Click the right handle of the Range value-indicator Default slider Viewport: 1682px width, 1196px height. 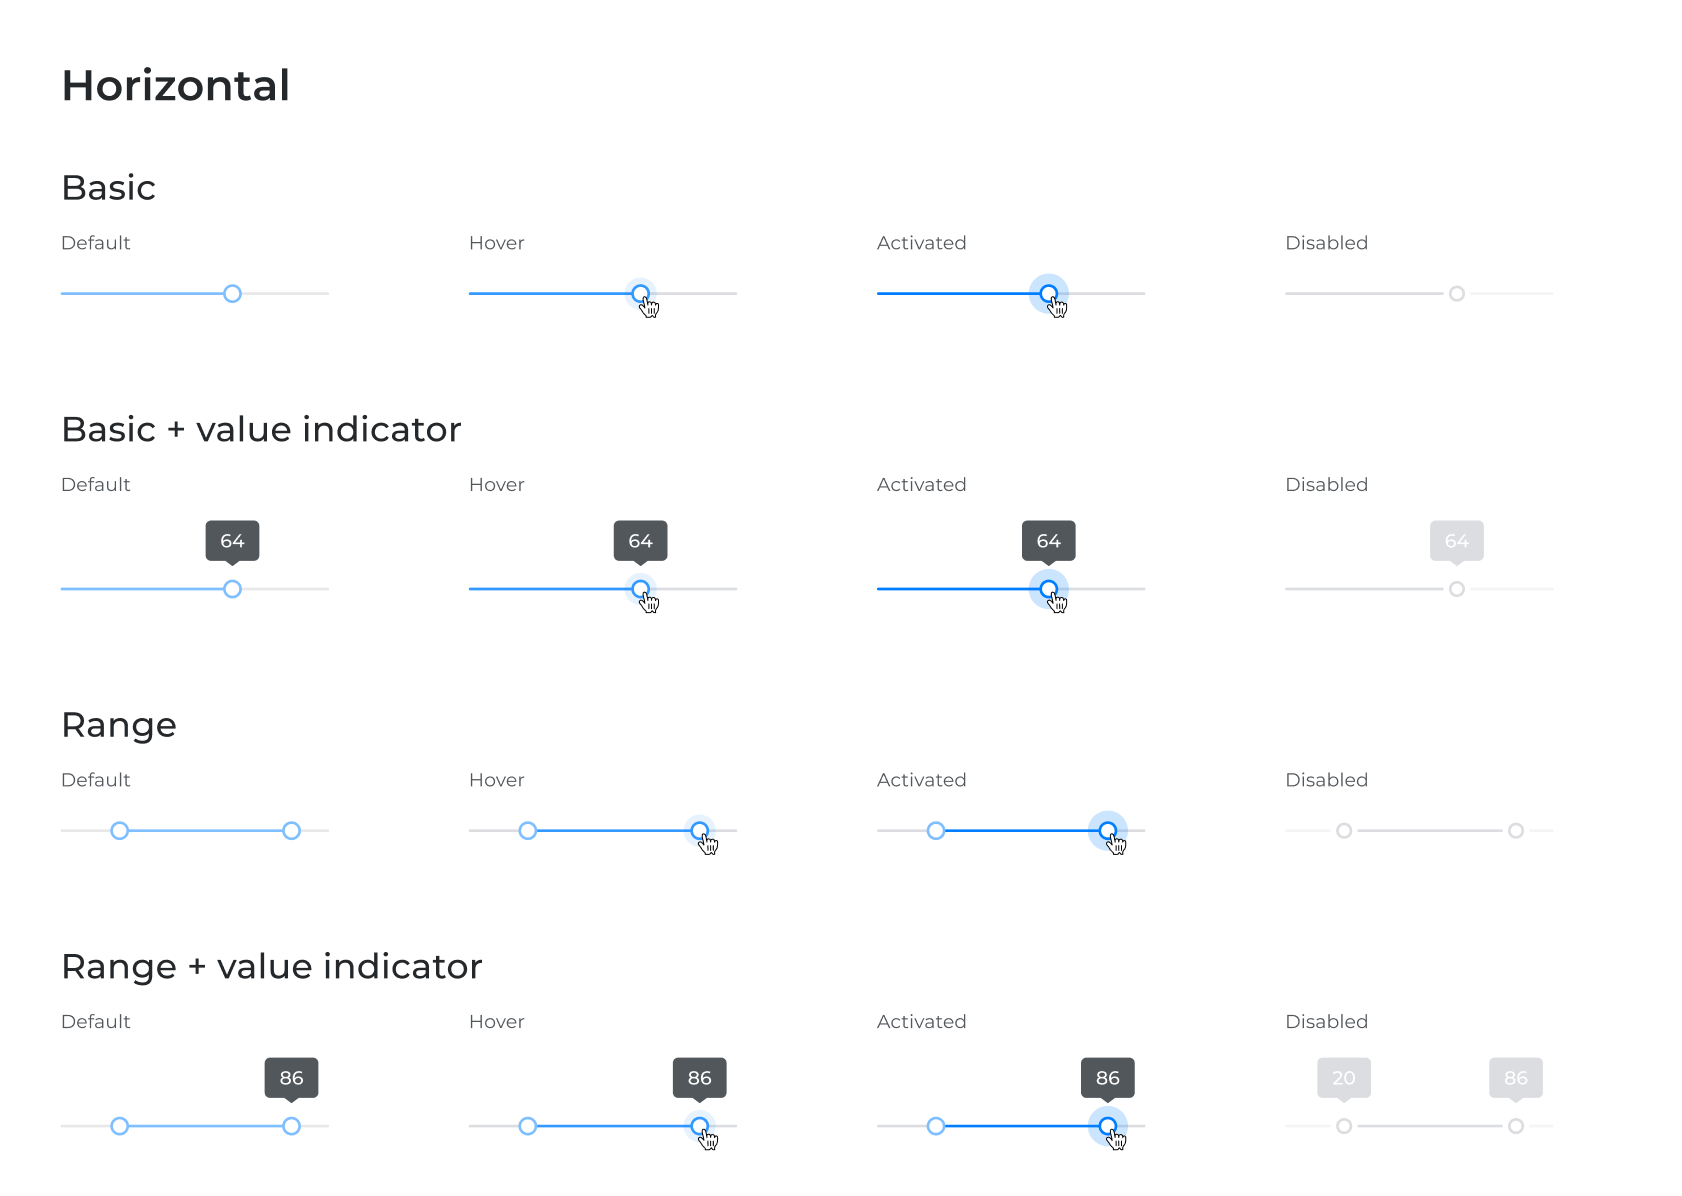click(x=291, y=1126)
